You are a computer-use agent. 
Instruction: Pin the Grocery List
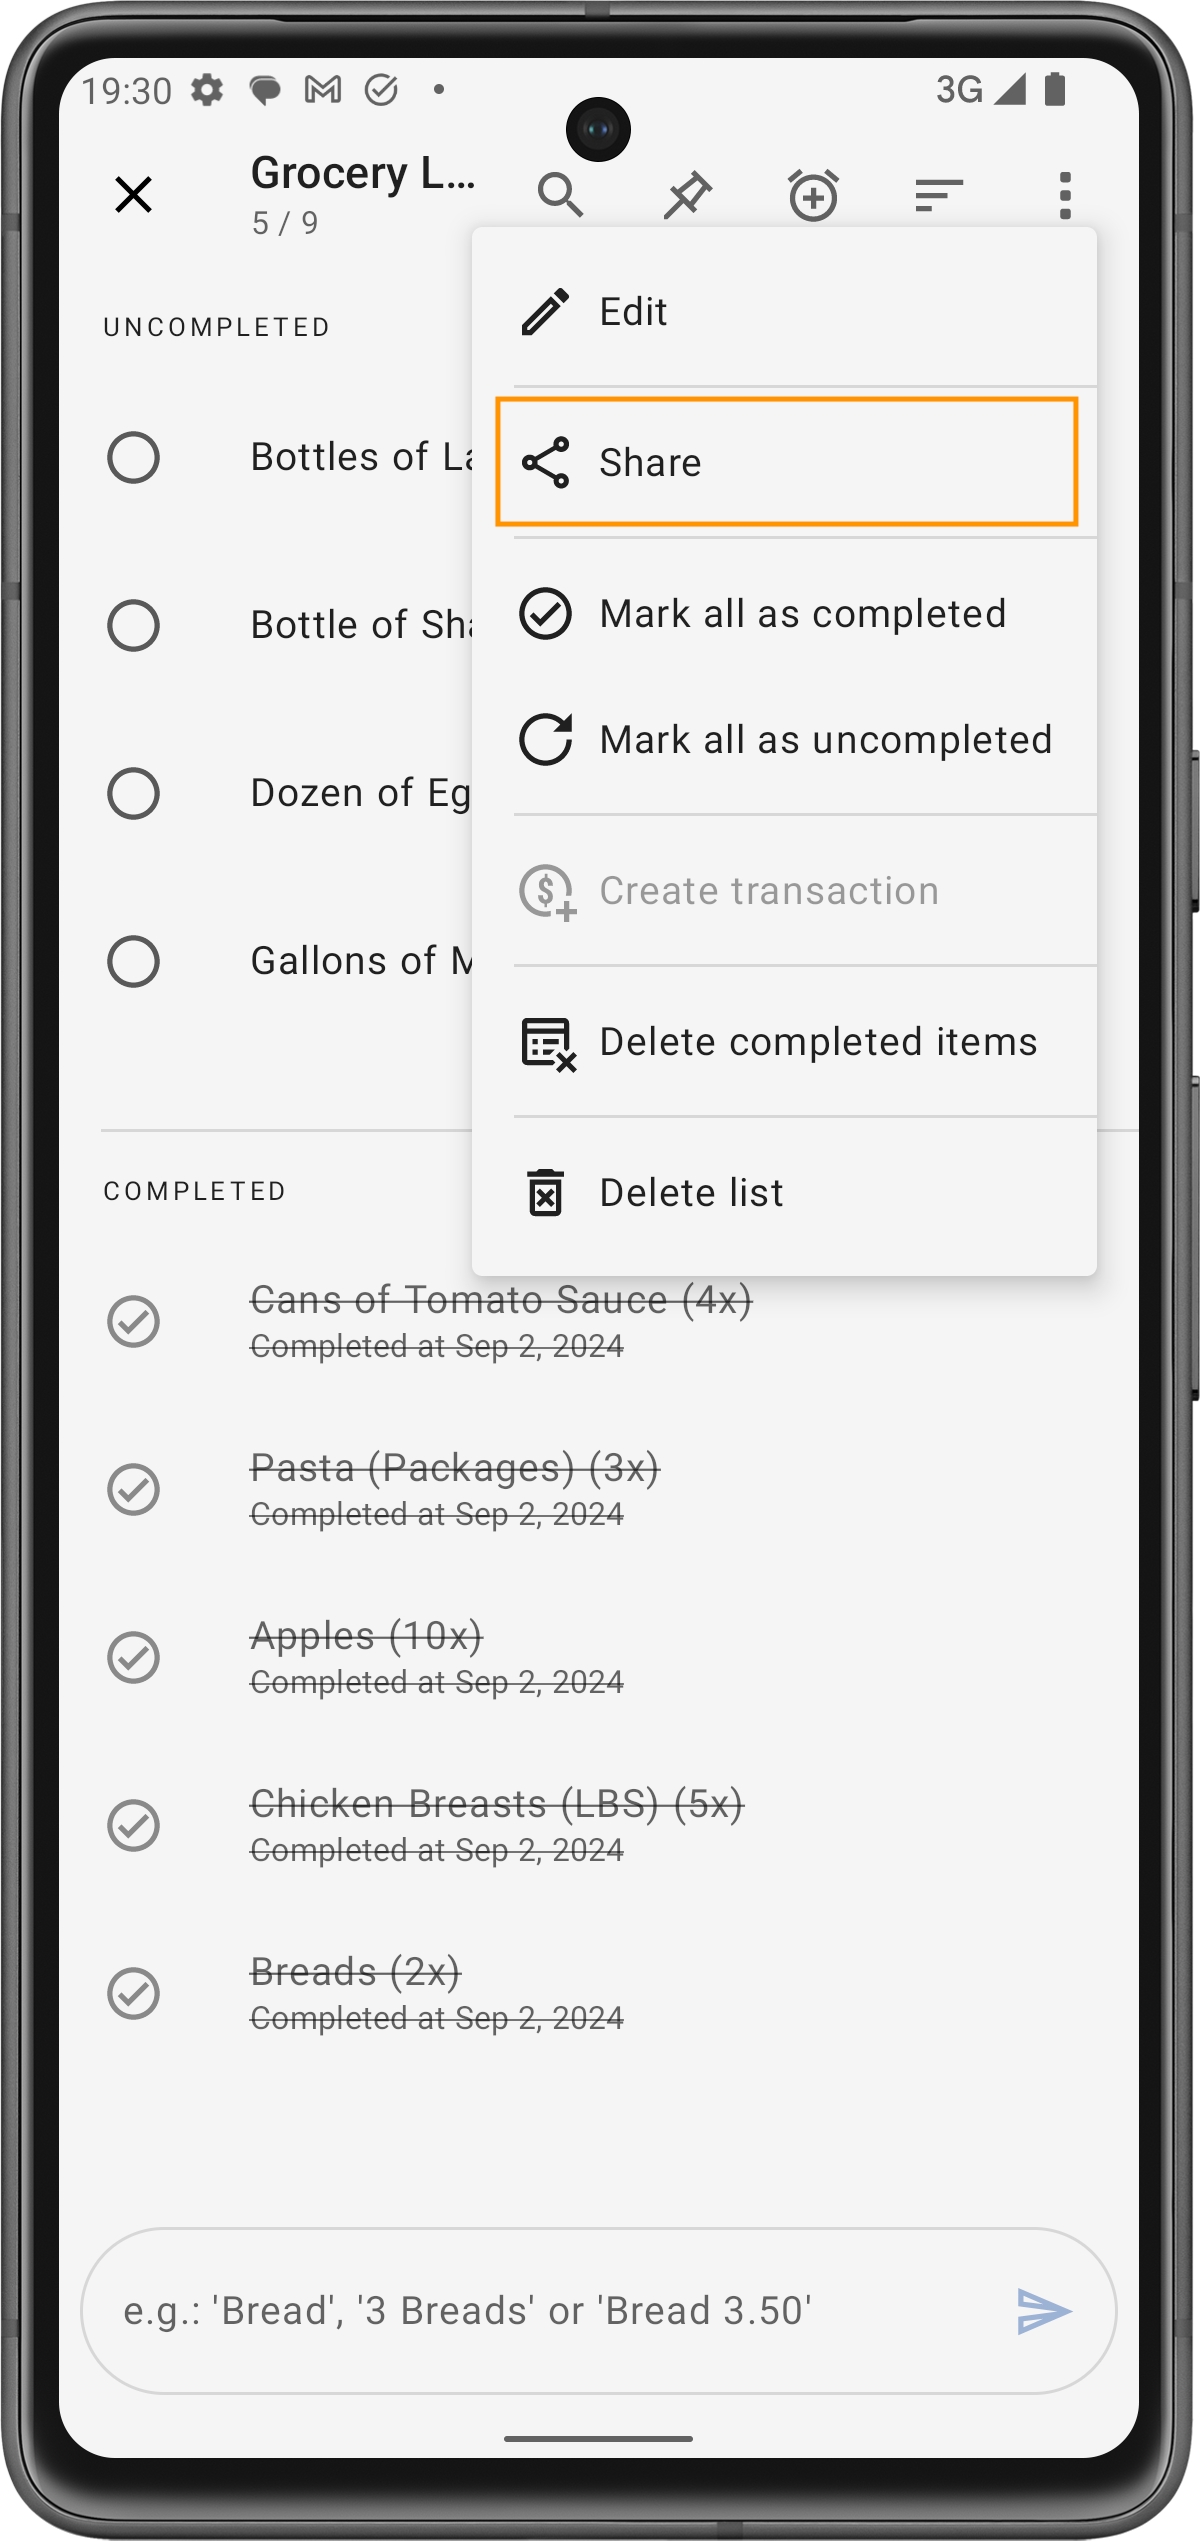pos(688,194)
